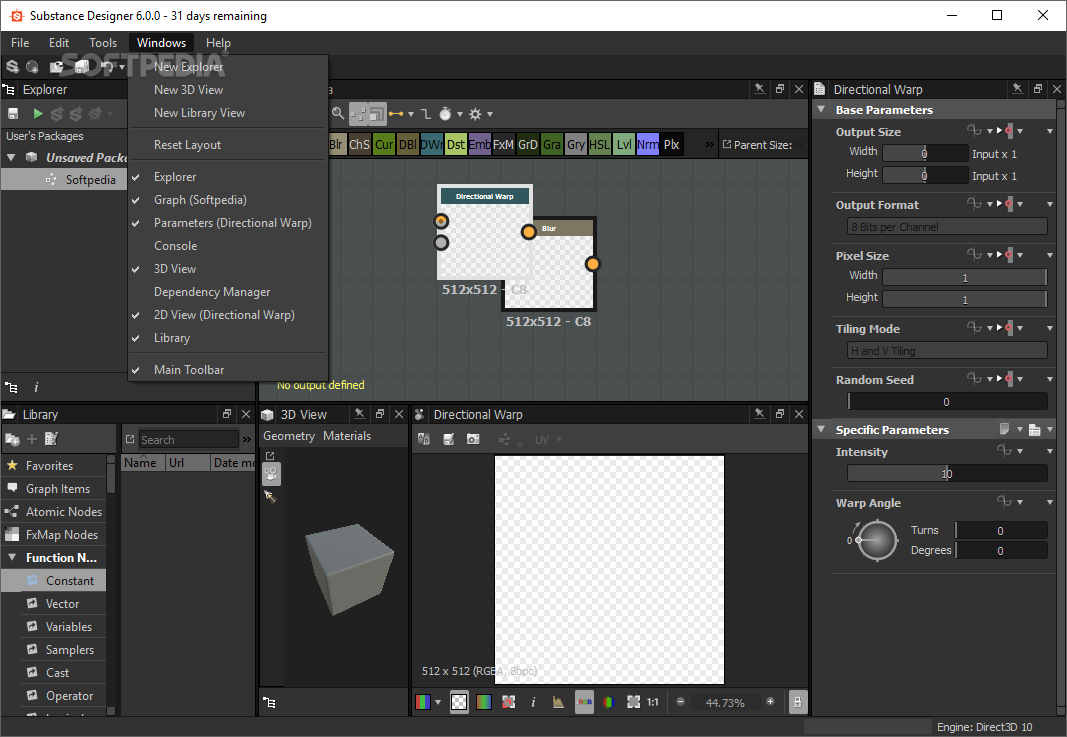Click the Warp Angle dial

pos(878,540)
